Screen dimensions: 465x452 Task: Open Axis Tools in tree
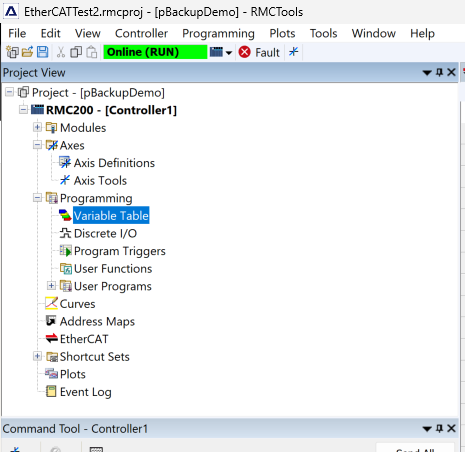point(100,181)
